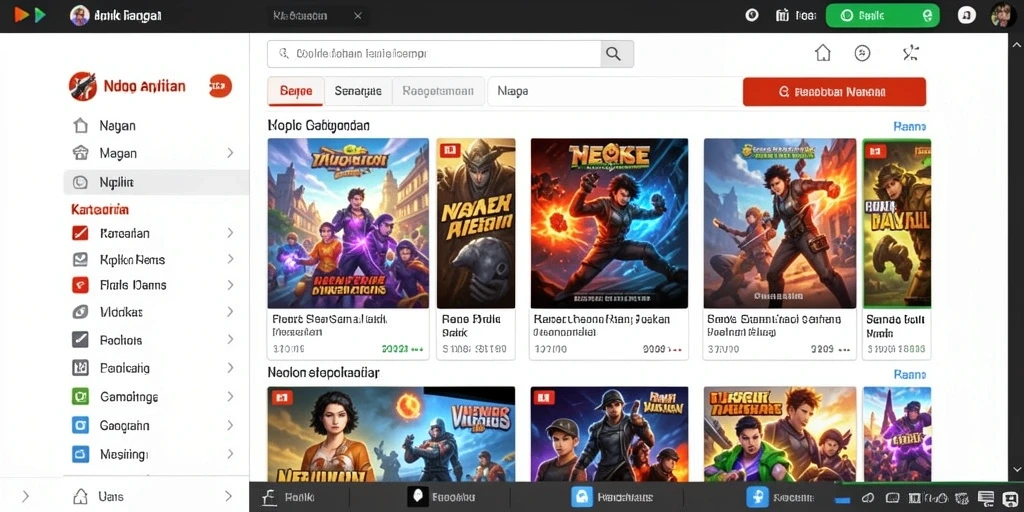Expand the Karaarian category chevron

click(x=231, y=232)
